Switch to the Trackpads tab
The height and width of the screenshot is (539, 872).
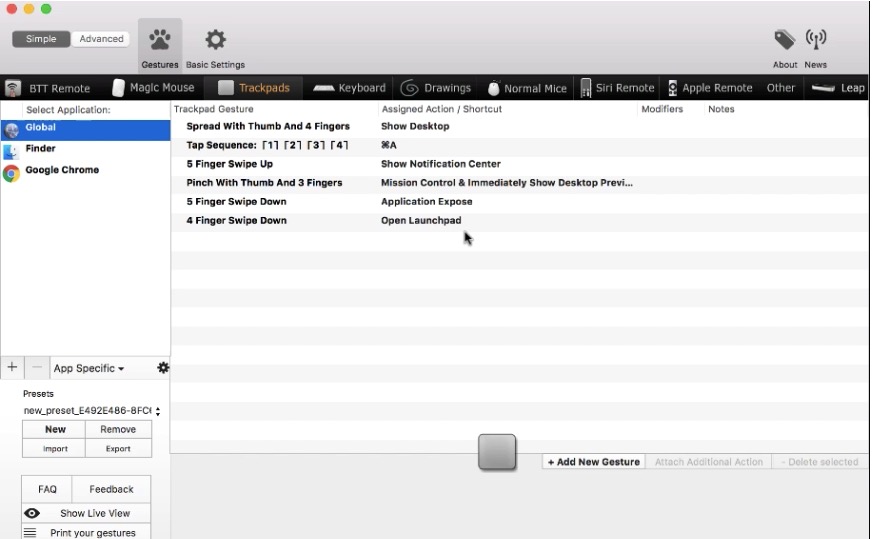254,88
